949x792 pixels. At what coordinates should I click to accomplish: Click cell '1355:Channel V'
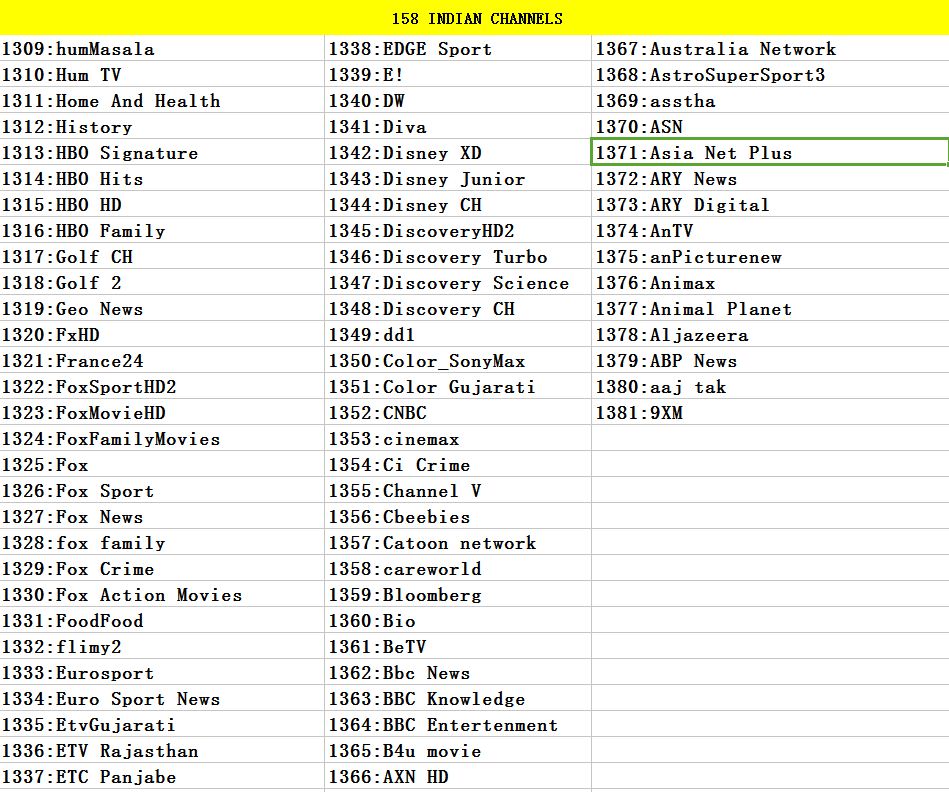pos(458,491)
